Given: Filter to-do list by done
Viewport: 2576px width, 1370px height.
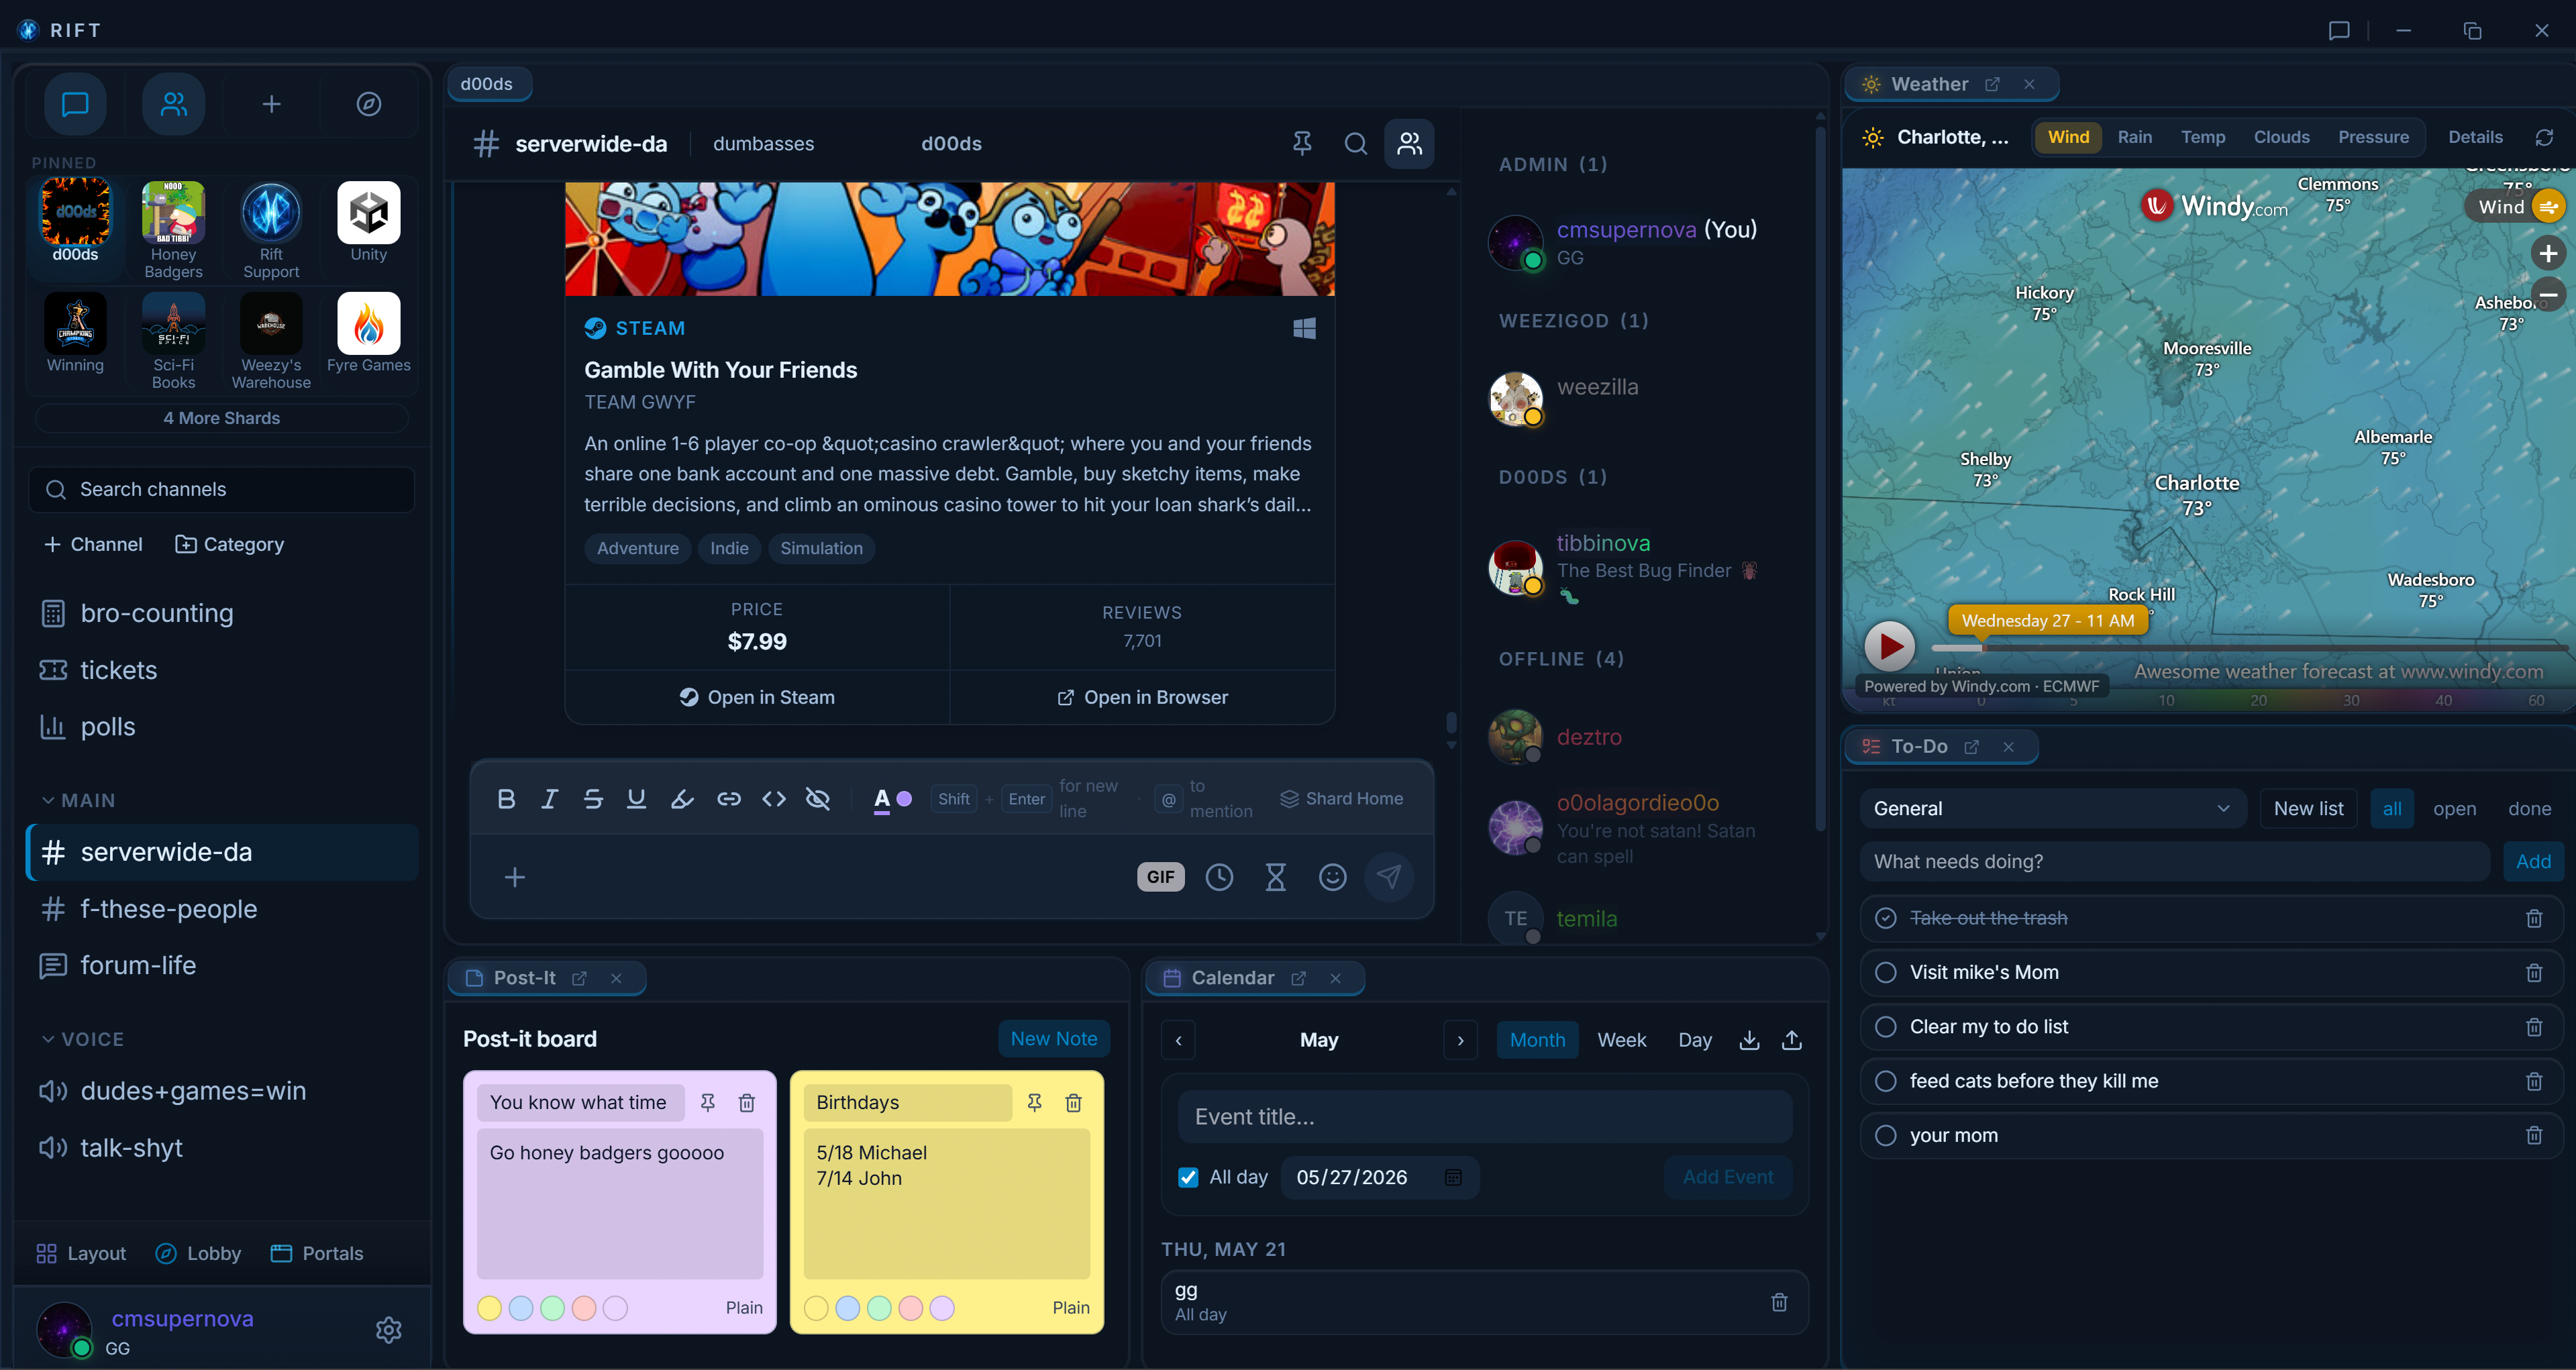Looking at the screenshot, I should pyautogui.click(x=2529, y=808).
